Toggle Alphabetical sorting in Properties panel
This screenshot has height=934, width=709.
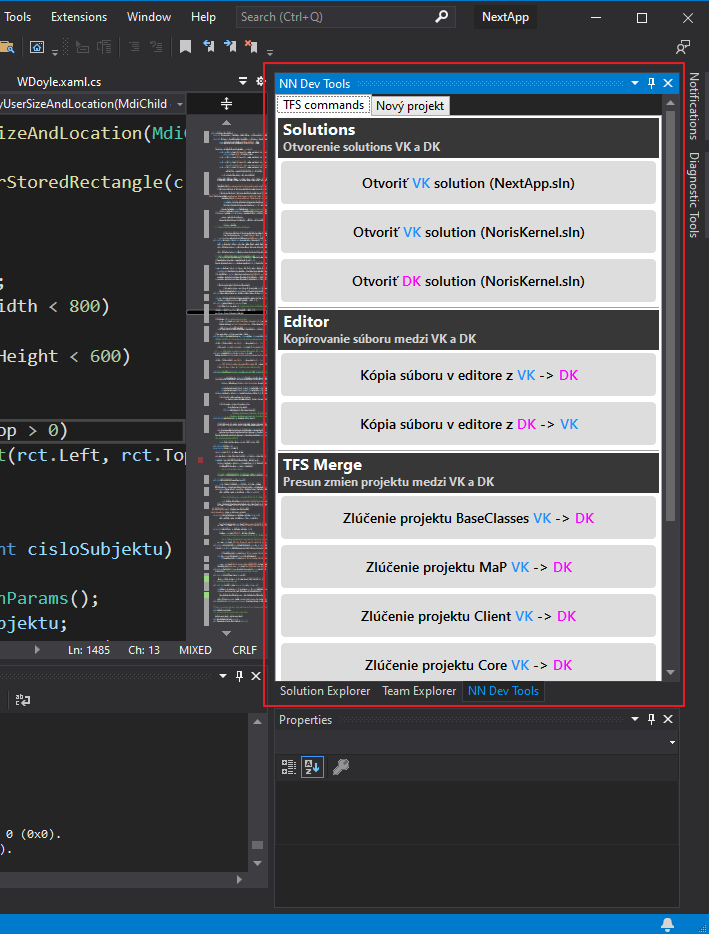tap(313, 767)
